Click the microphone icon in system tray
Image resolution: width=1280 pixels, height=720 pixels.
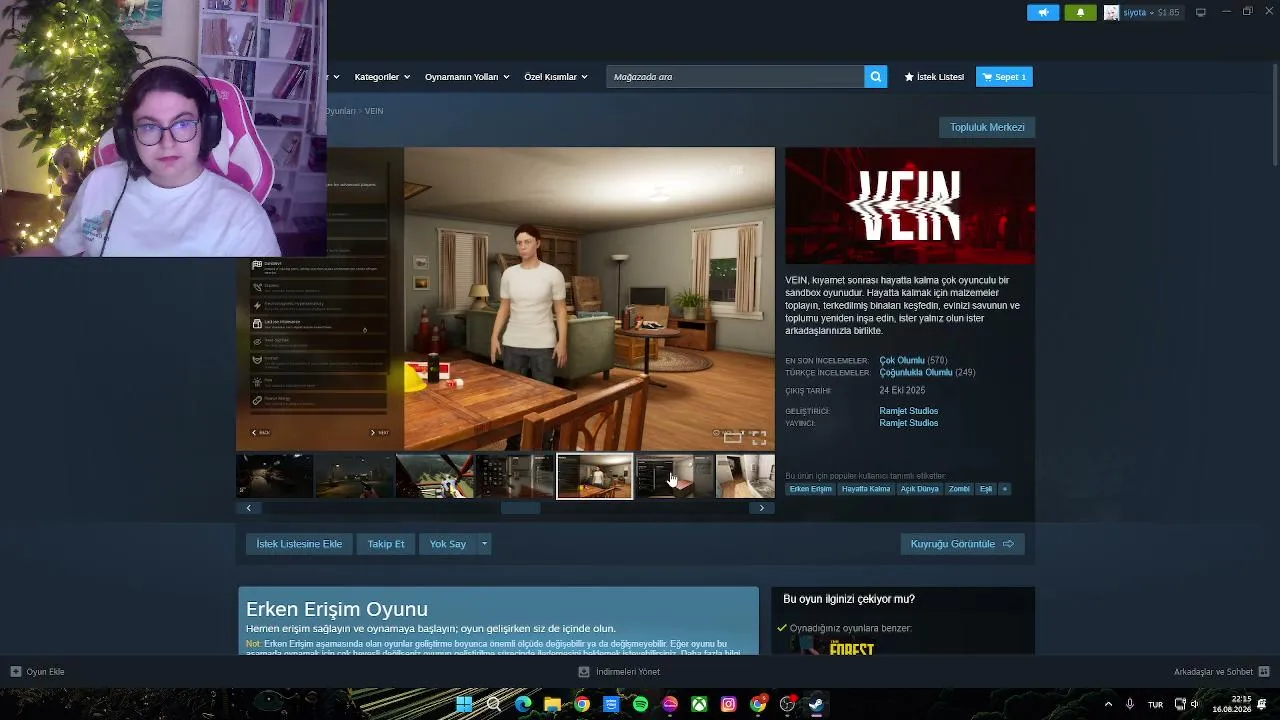coord(1130,704)
